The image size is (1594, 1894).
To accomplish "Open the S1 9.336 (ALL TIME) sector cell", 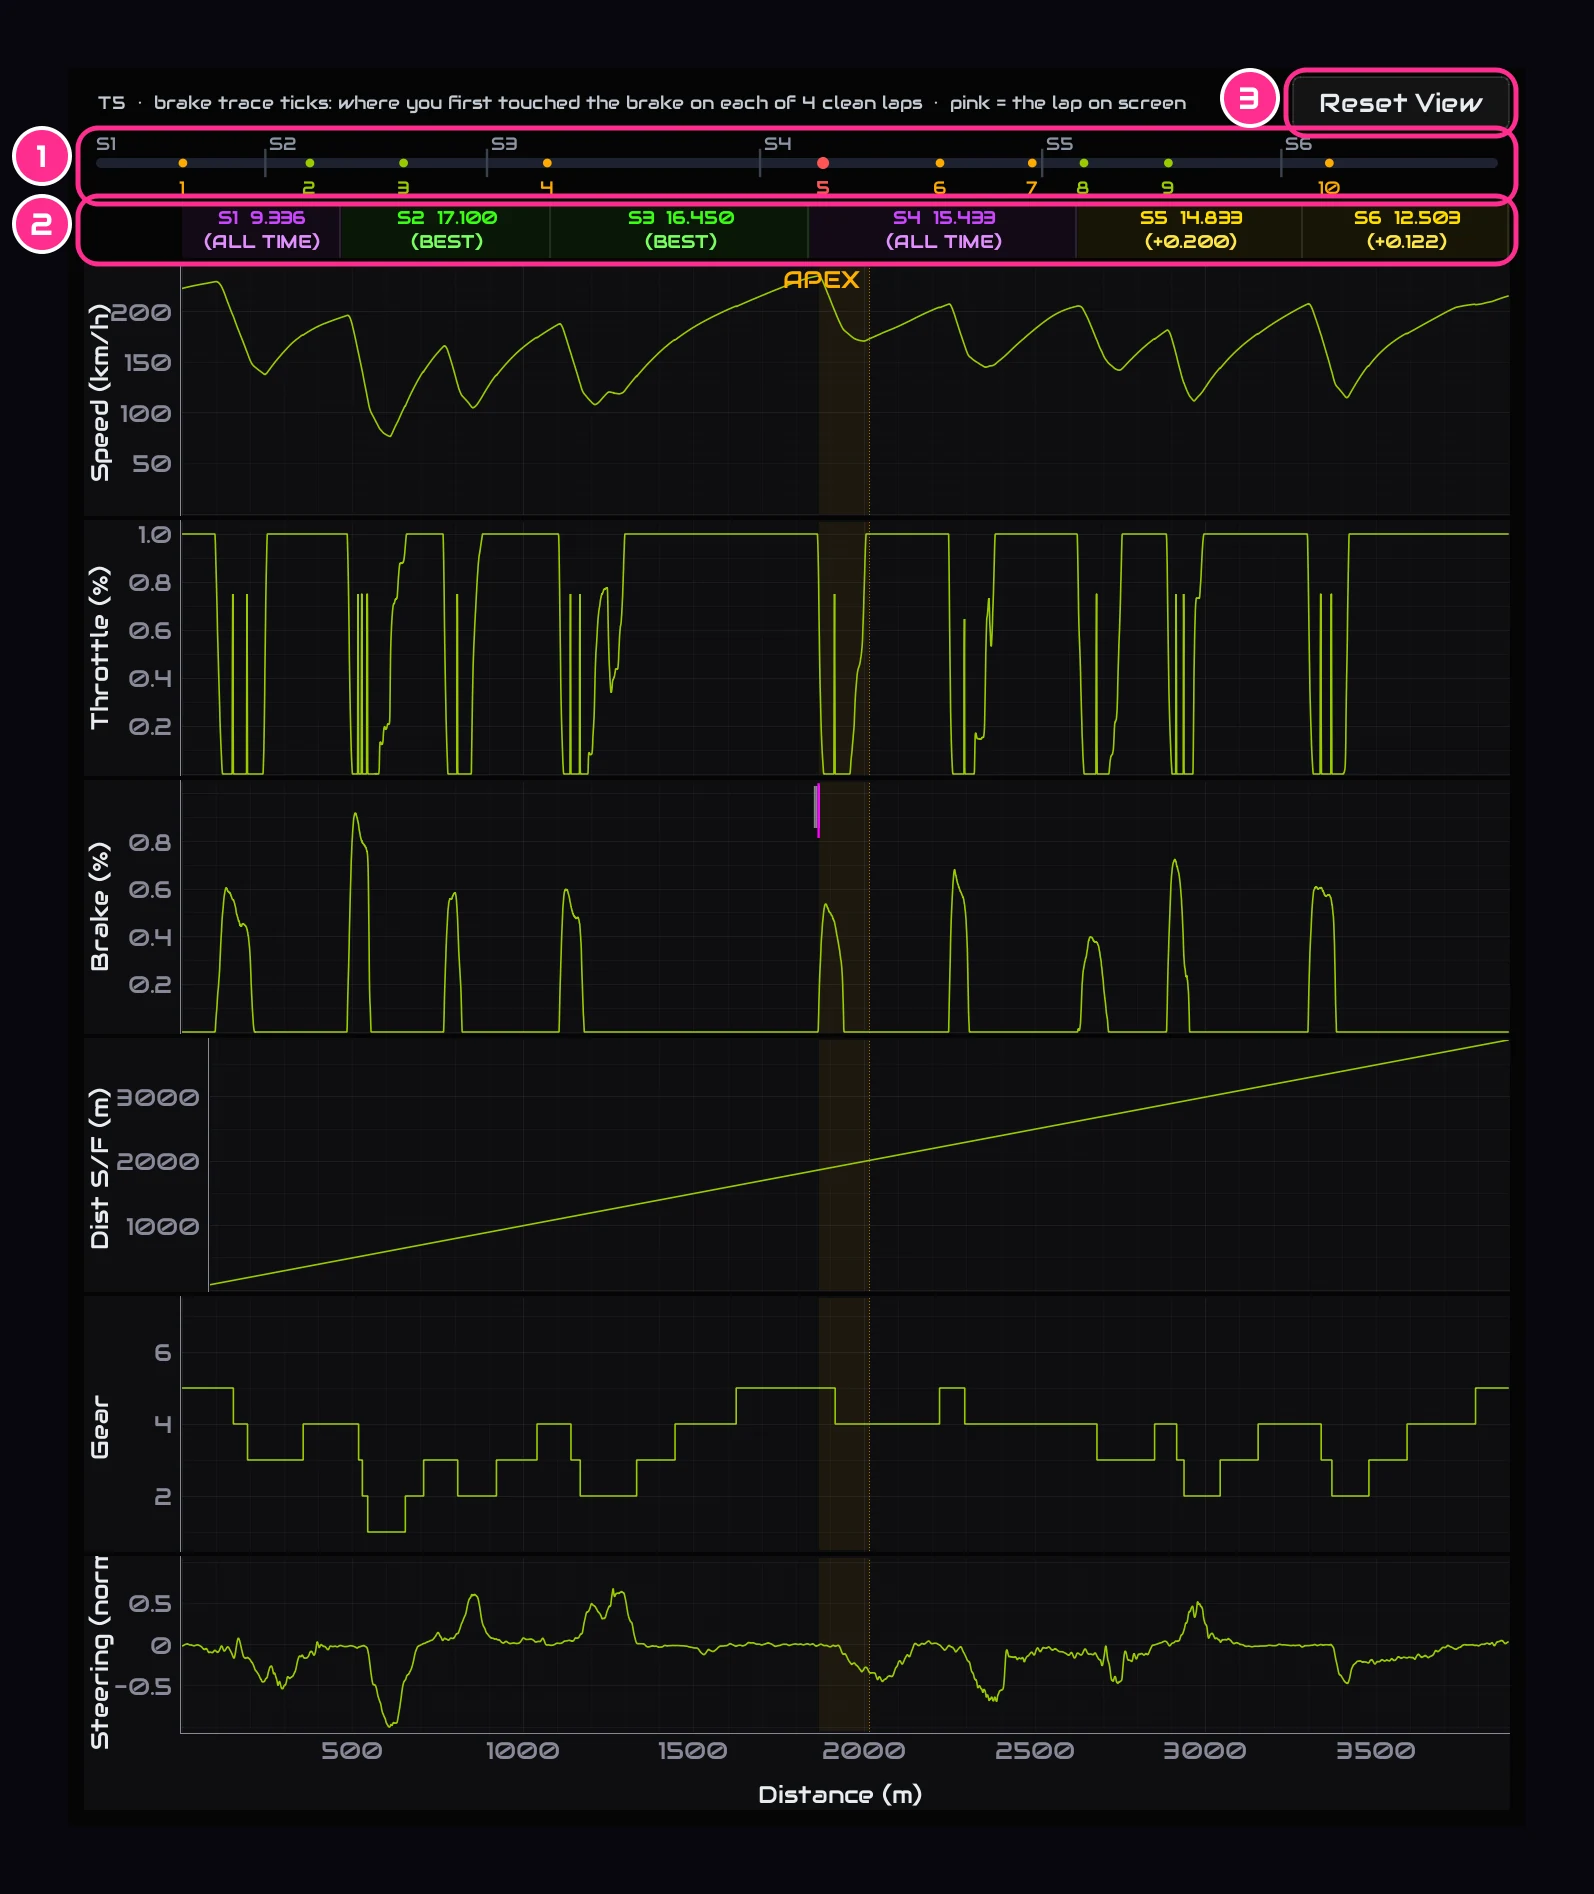I will click(261, 230).
